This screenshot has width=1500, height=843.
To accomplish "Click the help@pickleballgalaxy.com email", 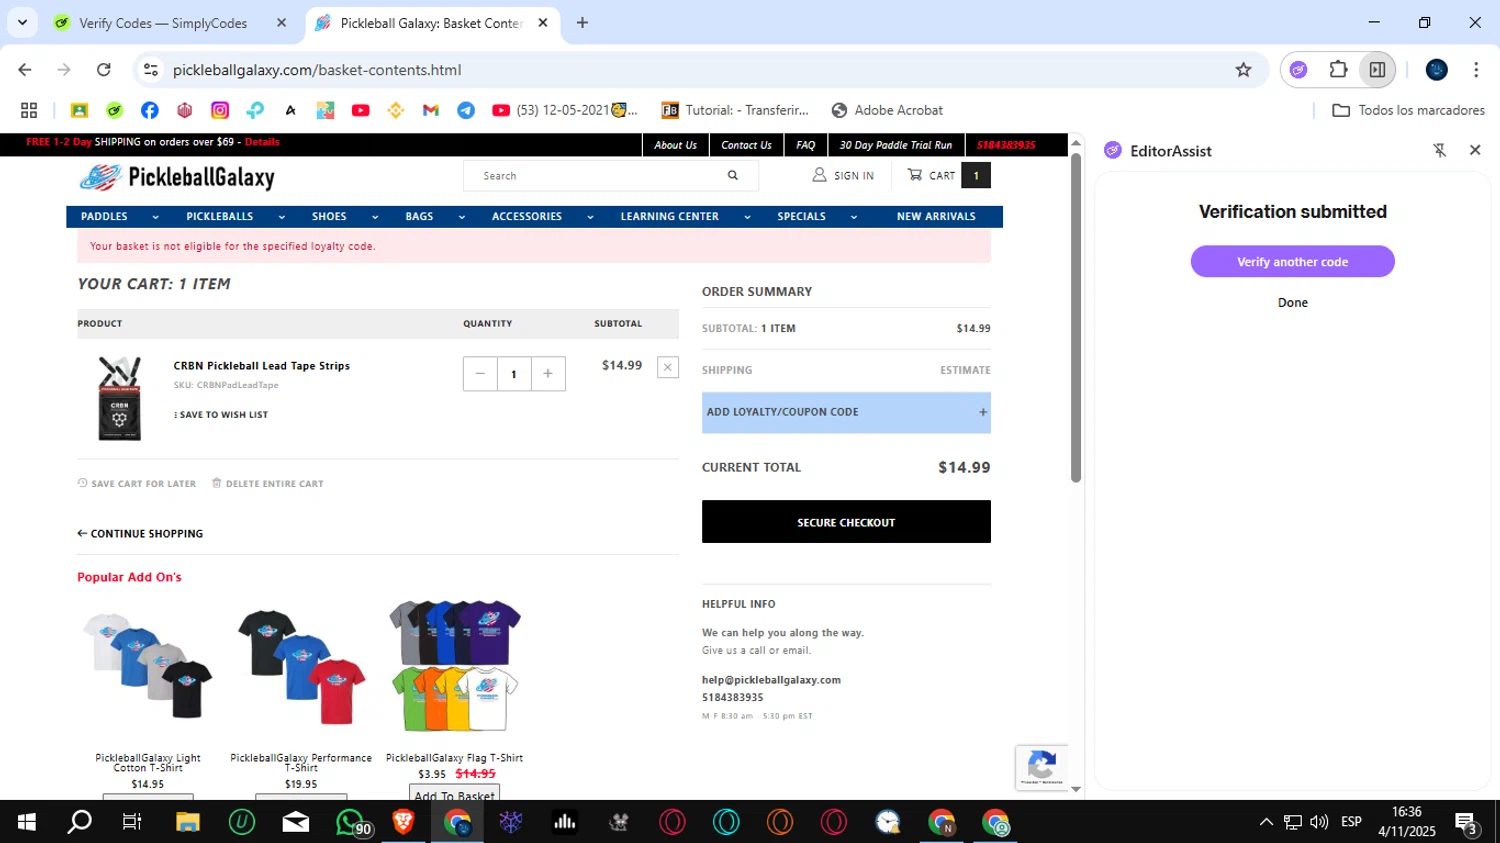I will [x=771, y=680].
